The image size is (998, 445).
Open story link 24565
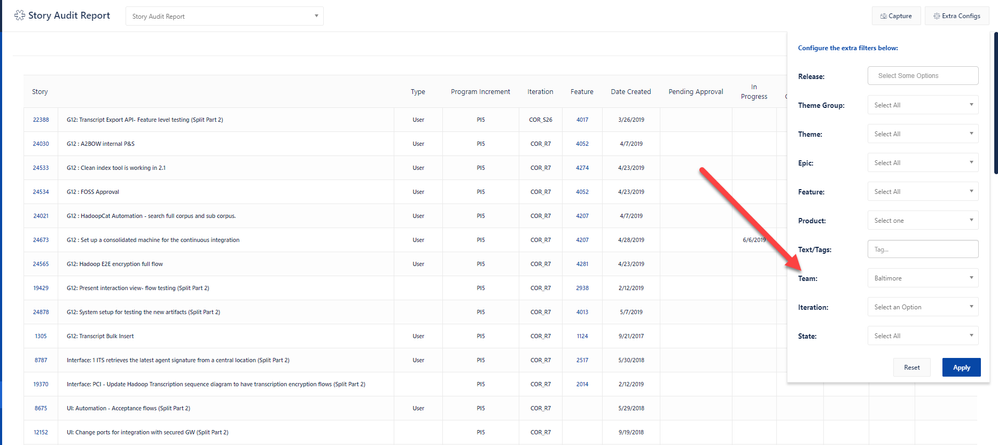click(41, 264)
